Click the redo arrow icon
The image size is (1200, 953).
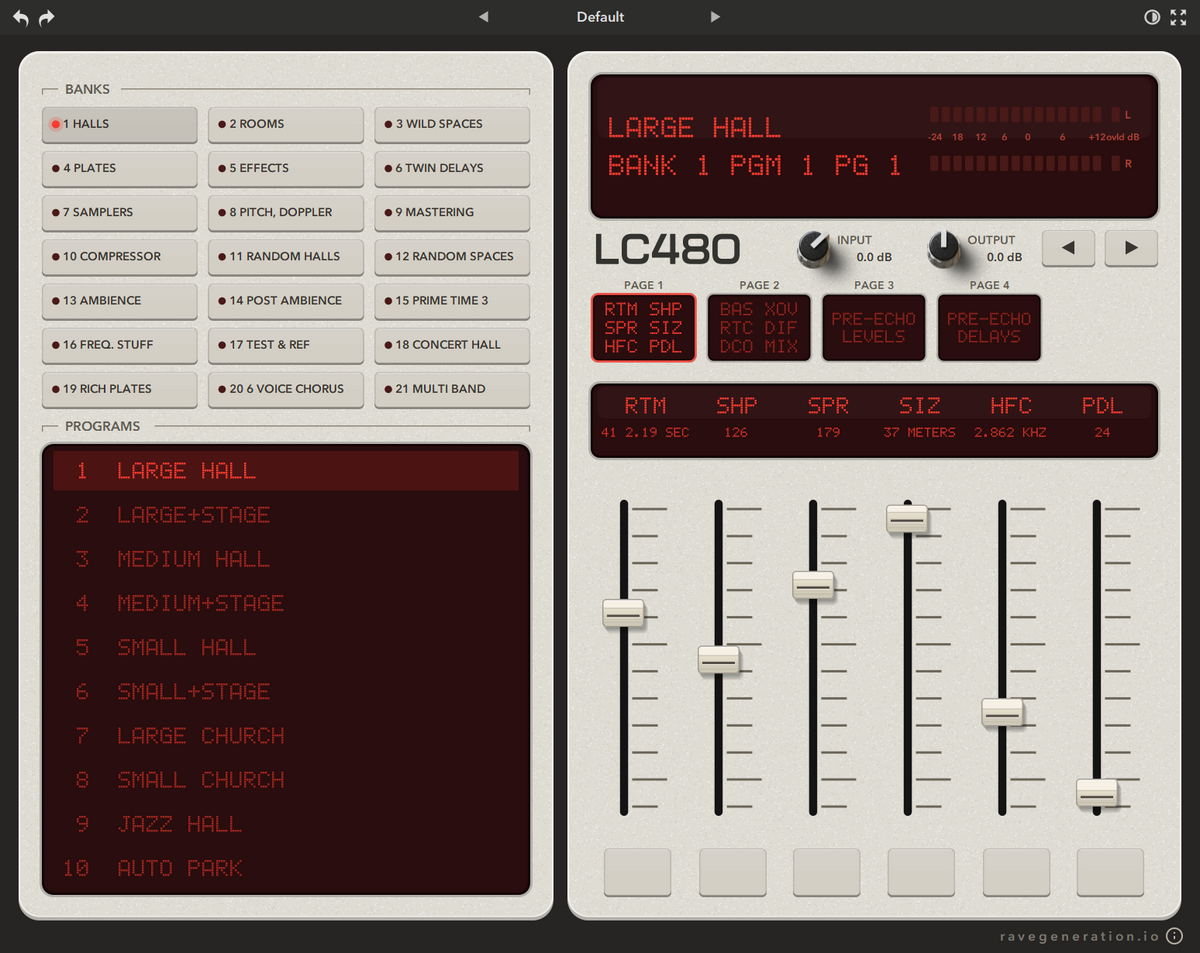click(46, 17)
